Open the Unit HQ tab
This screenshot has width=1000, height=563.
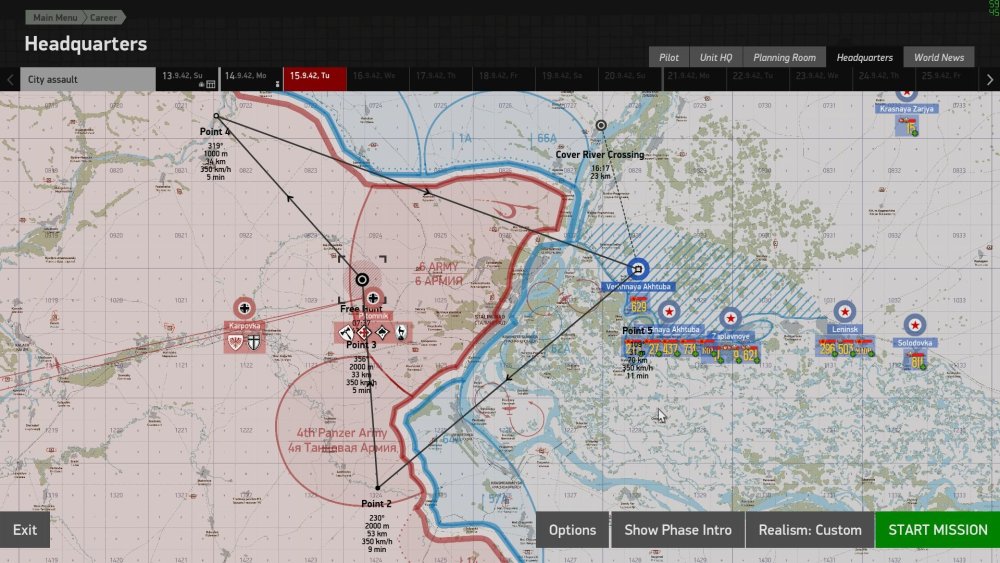click(716, 57)
